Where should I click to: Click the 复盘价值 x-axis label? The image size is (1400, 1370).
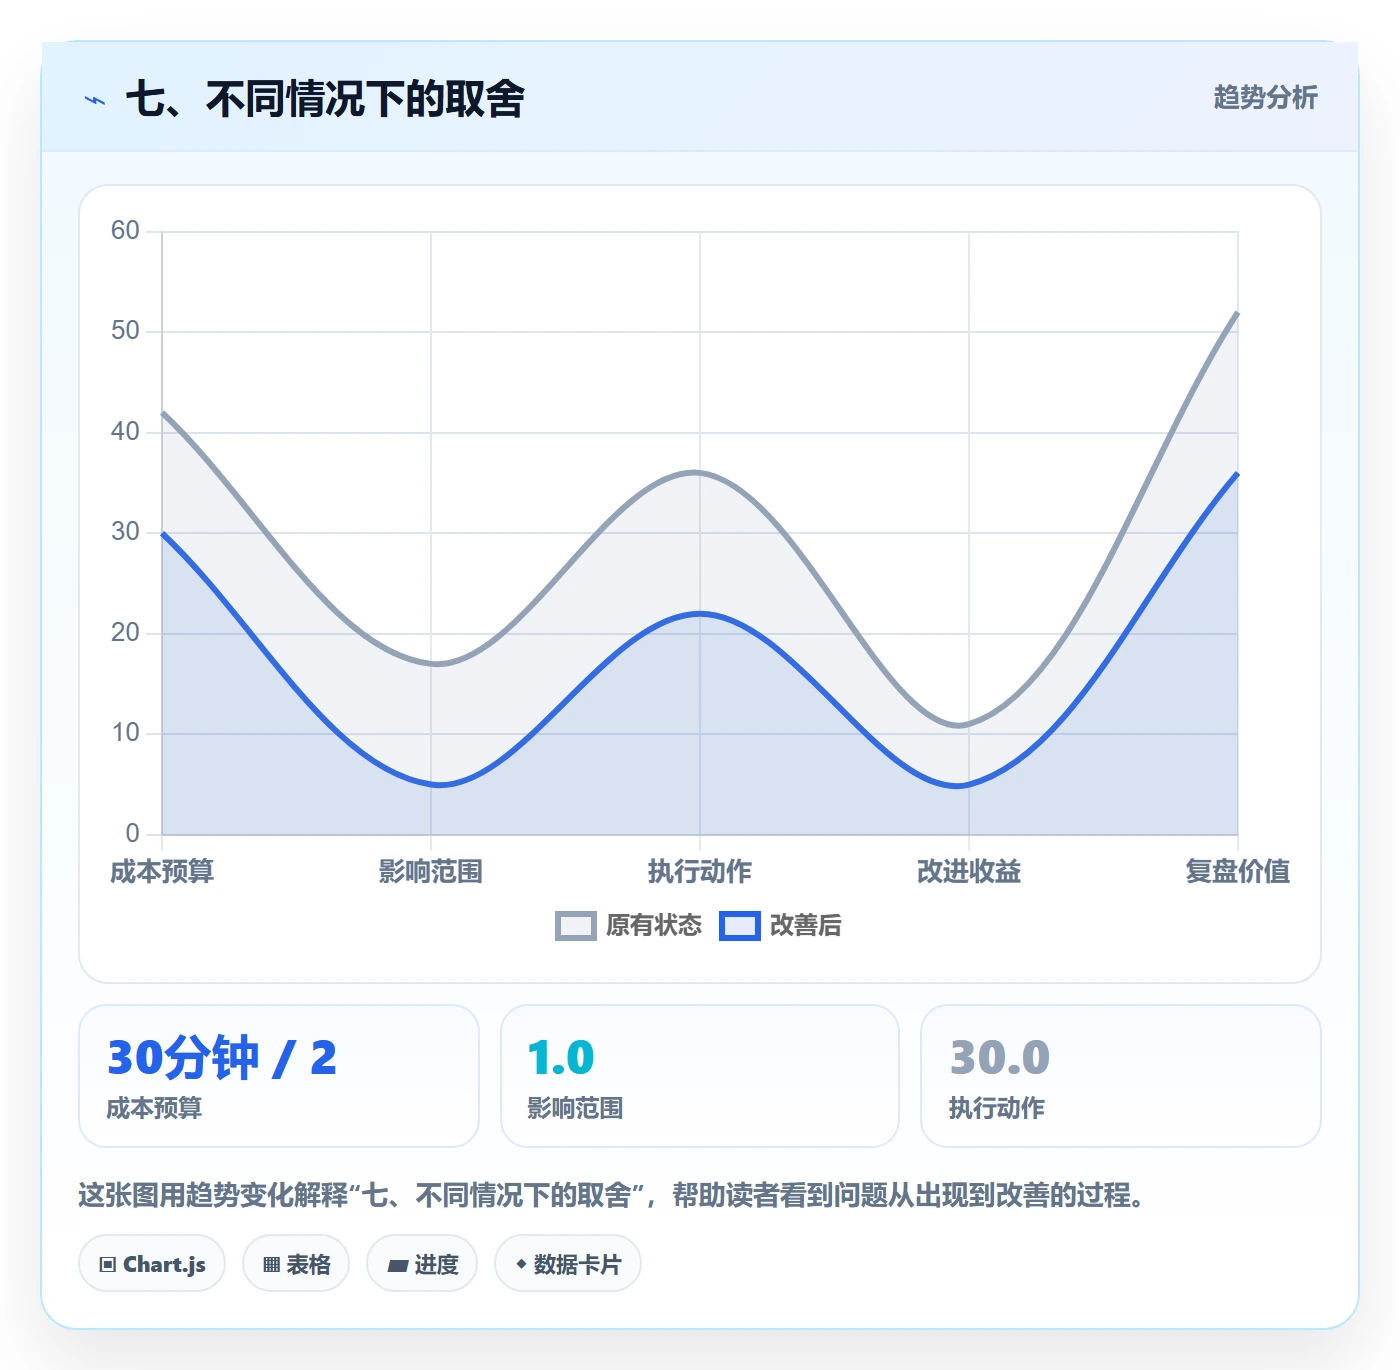pyautogui.click(x=1238, y=871)
